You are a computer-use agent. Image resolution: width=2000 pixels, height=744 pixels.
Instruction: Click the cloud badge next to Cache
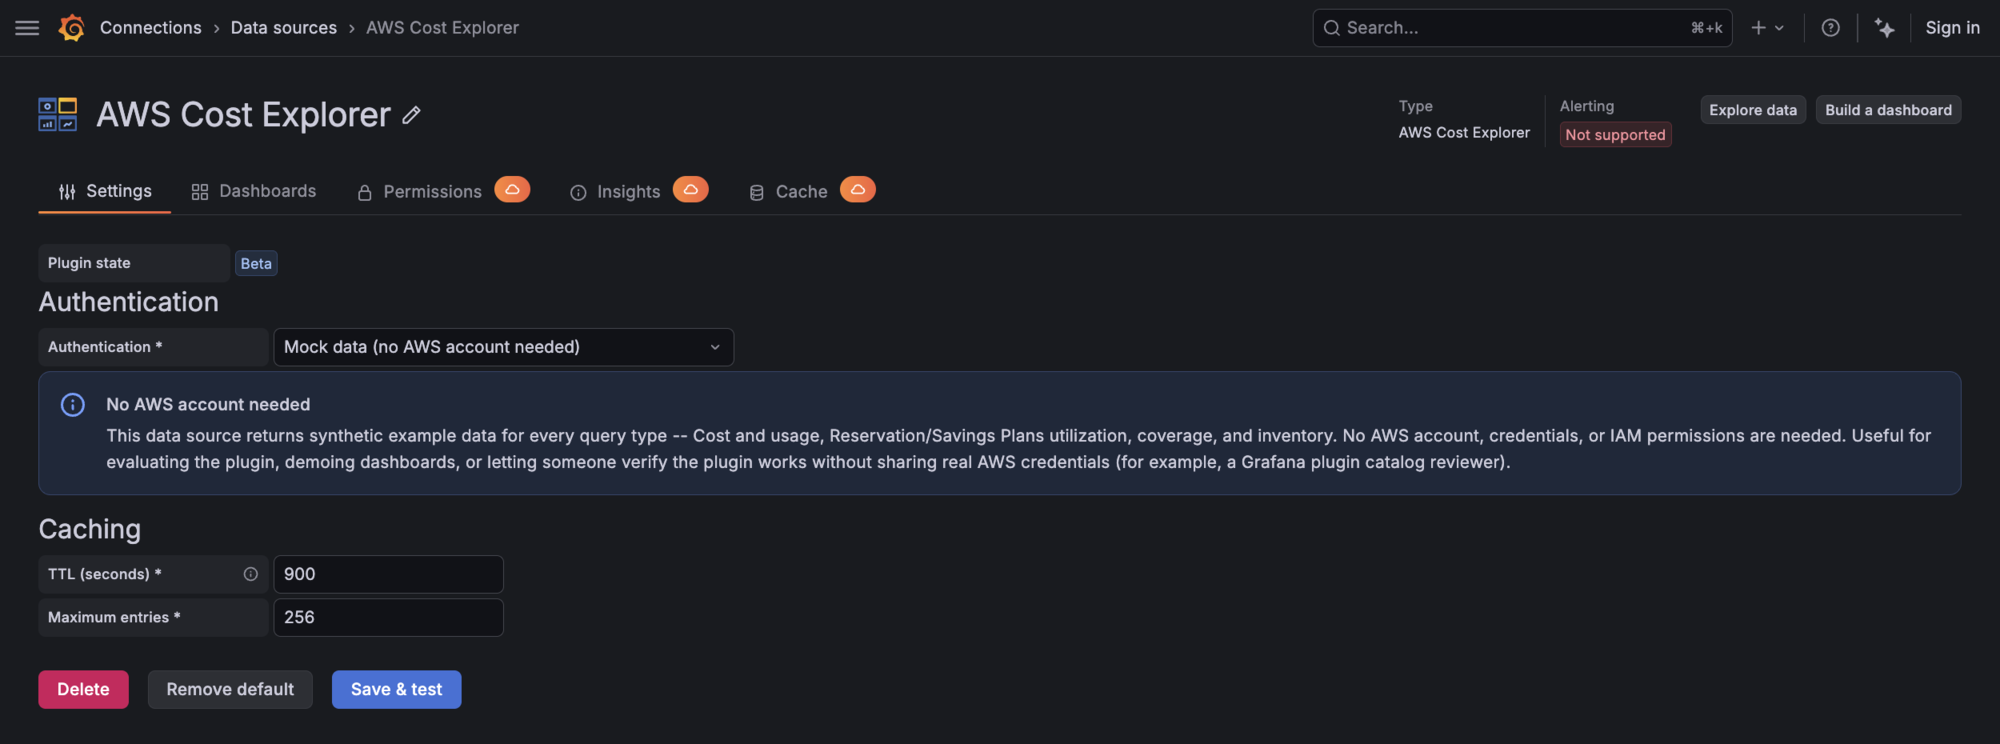click(x=857, y=189)
